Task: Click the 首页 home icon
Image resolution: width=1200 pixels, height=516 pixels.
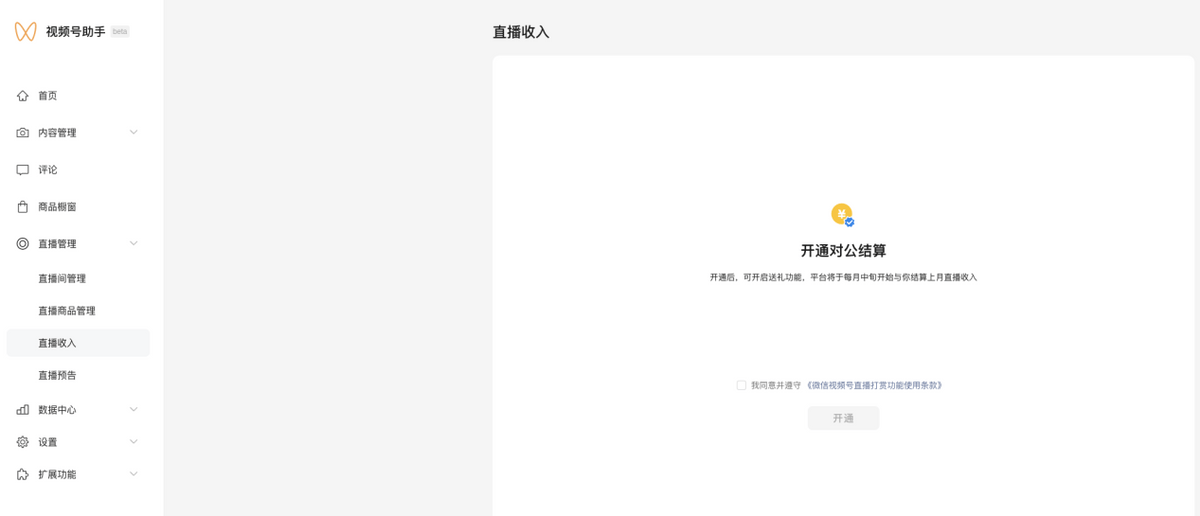Action: click(x=23, y=96)
